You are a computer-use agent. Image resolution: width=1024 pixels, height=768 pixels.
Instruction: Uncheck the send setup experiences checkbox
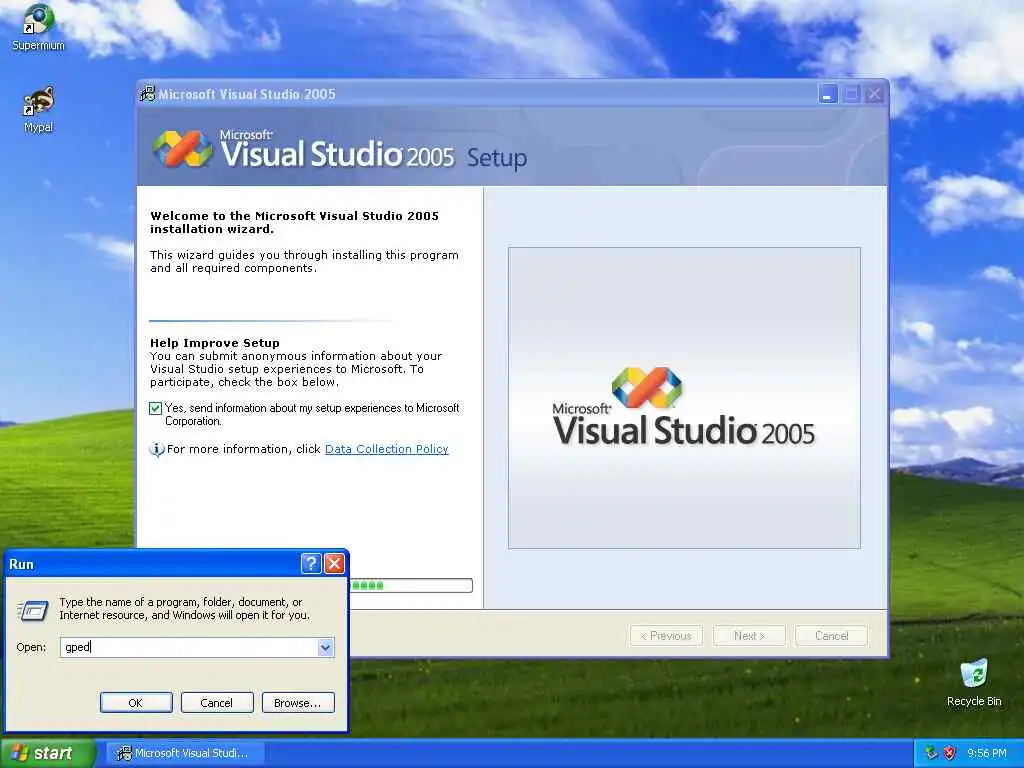(x=155, y=409)
